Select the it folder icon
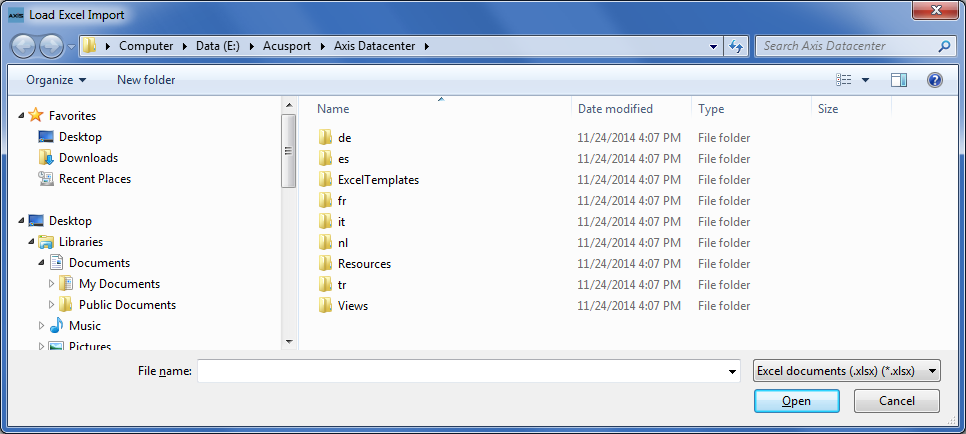 point(325,221)
